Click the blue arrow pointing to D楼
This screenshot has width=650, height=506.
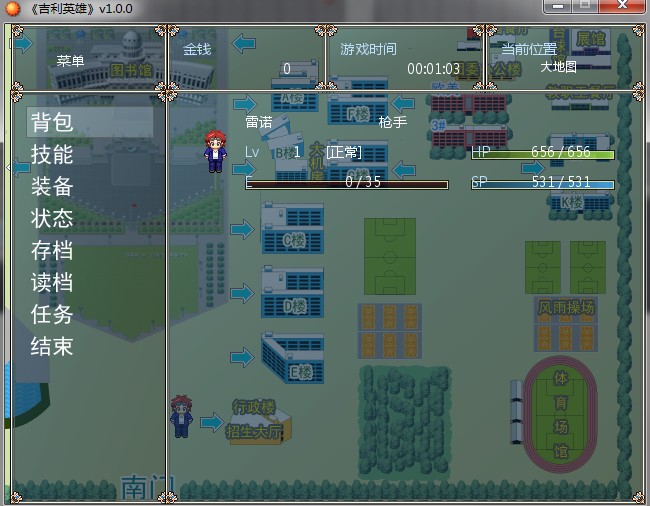pos(242,293)
